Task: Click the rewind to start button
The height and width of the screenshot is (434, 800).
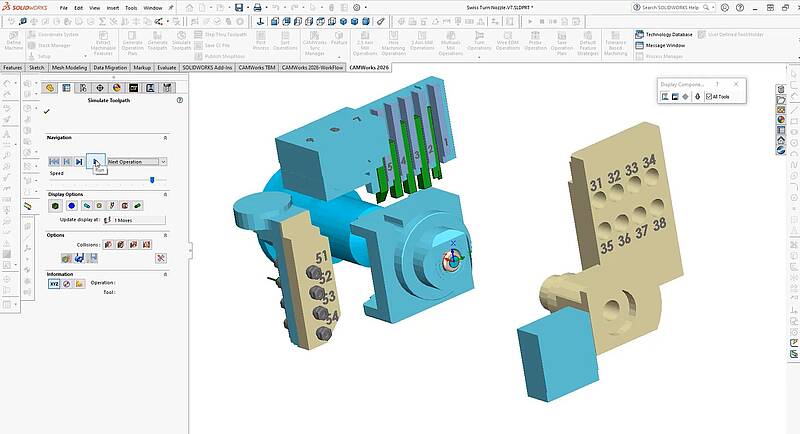Action: (x=54, y=161)
